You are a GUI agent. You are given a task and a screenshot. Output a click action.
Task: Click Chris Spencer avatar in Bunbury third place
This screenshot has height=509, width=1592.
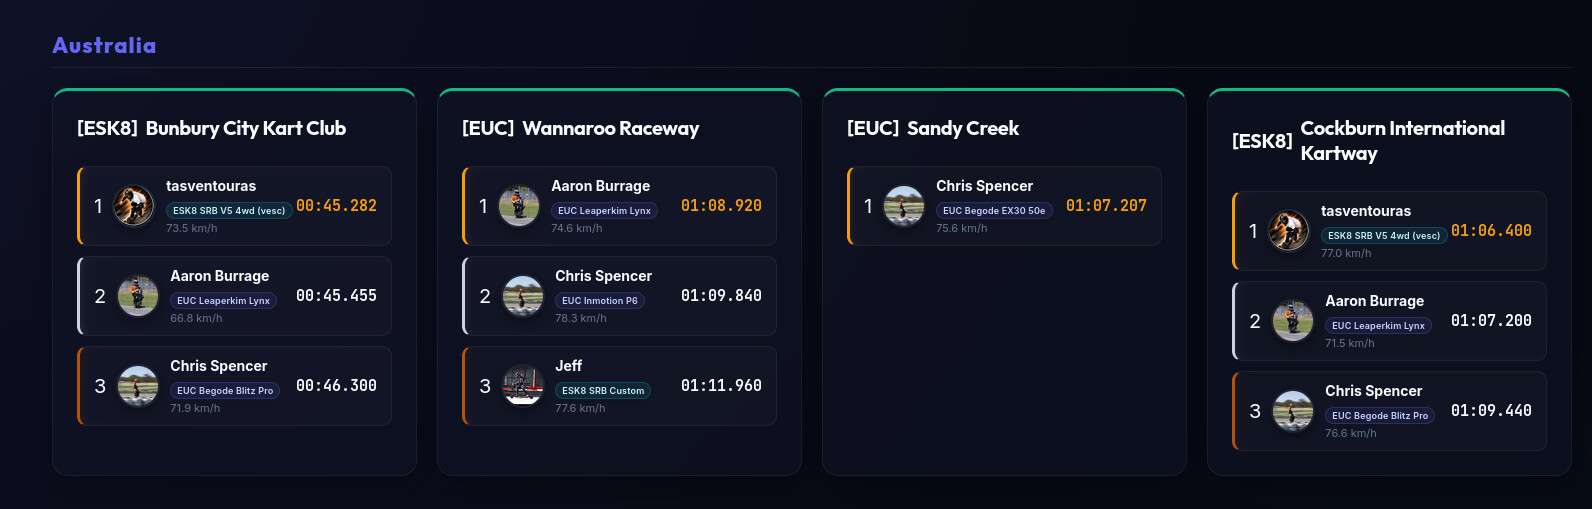[138, 386]
